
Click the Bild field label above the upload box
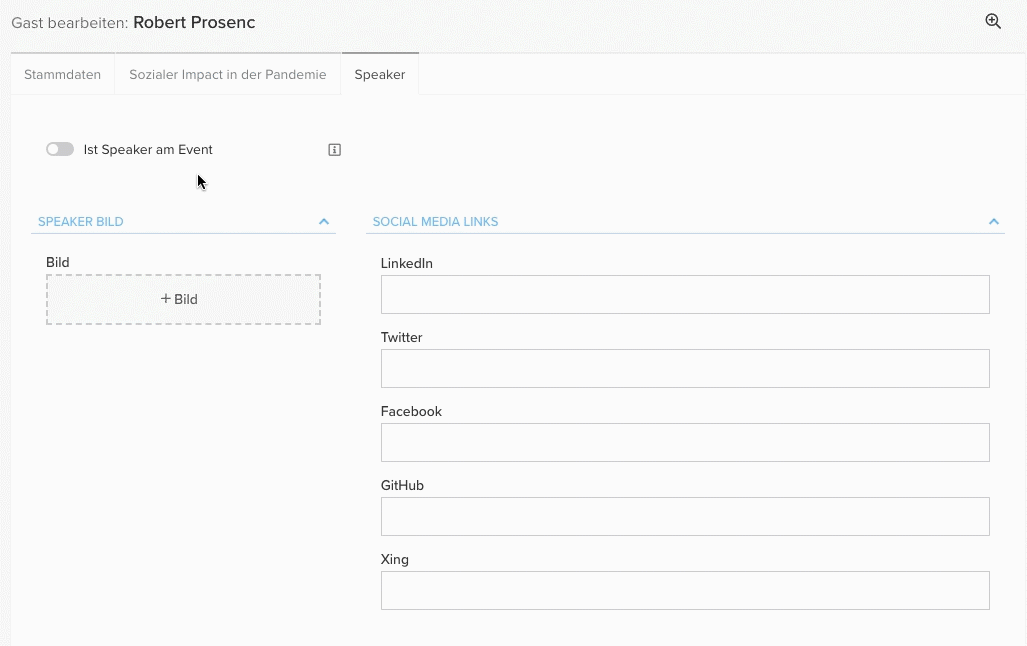[x=58, y=263]
